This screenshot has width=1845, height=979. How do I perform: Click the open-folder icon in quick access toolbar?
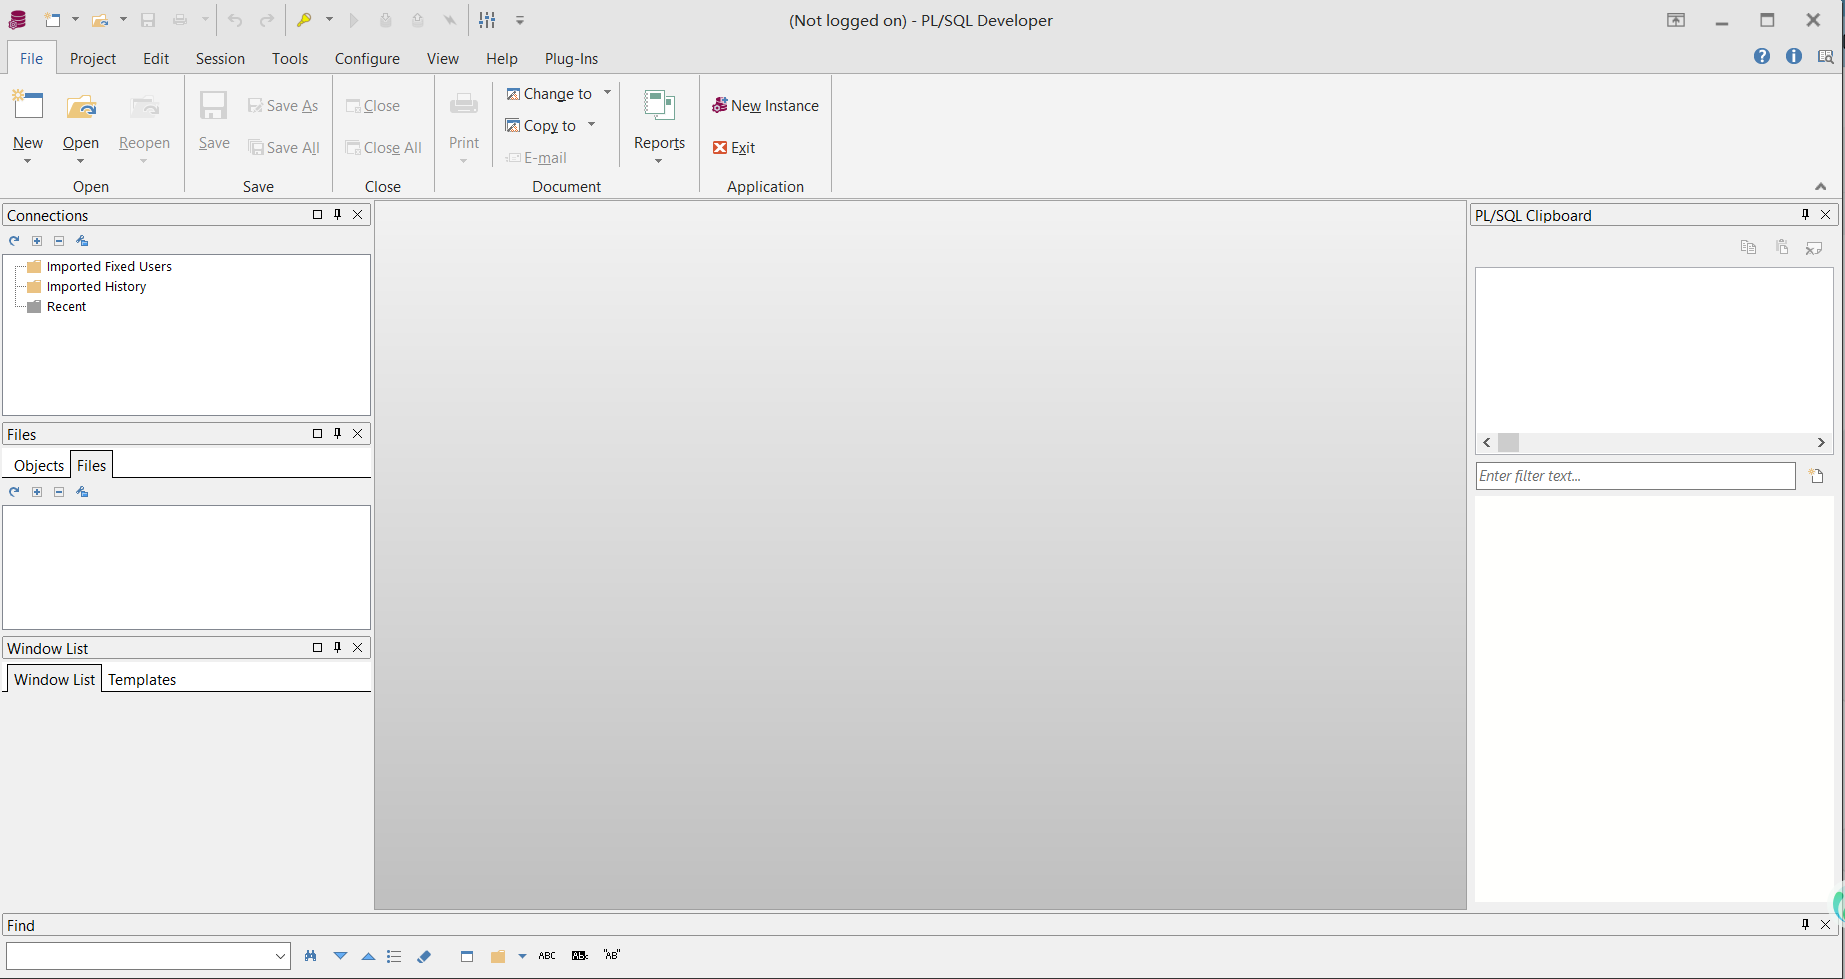click(100, 20)
